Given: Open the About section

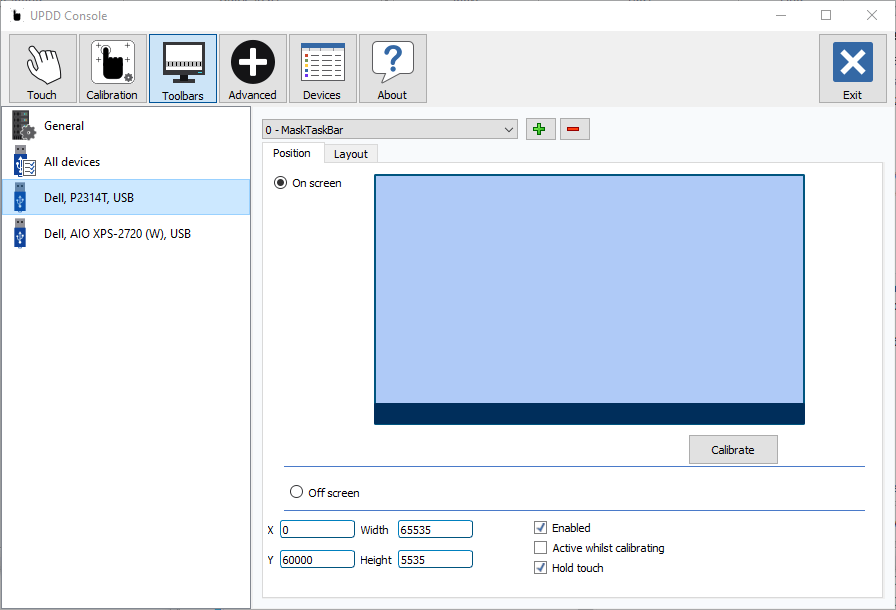Looking at the screenshot, I should click(x=393, y=69).
